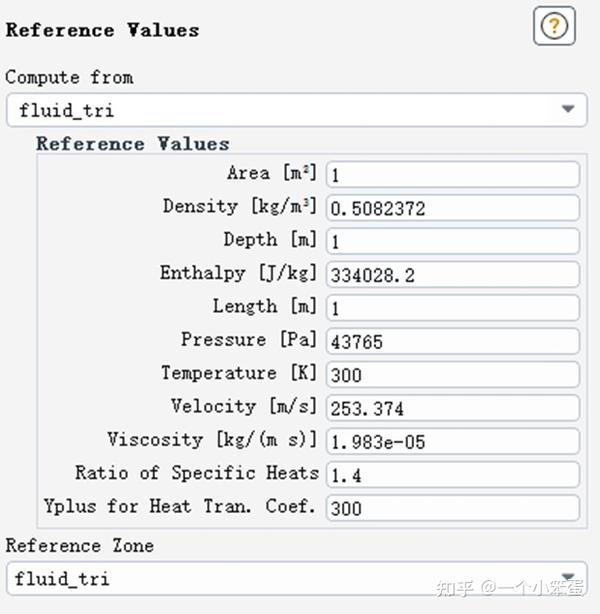Click the Pressure value field
Viewport: 600px width, 614px height.
(x=452, y=341)
